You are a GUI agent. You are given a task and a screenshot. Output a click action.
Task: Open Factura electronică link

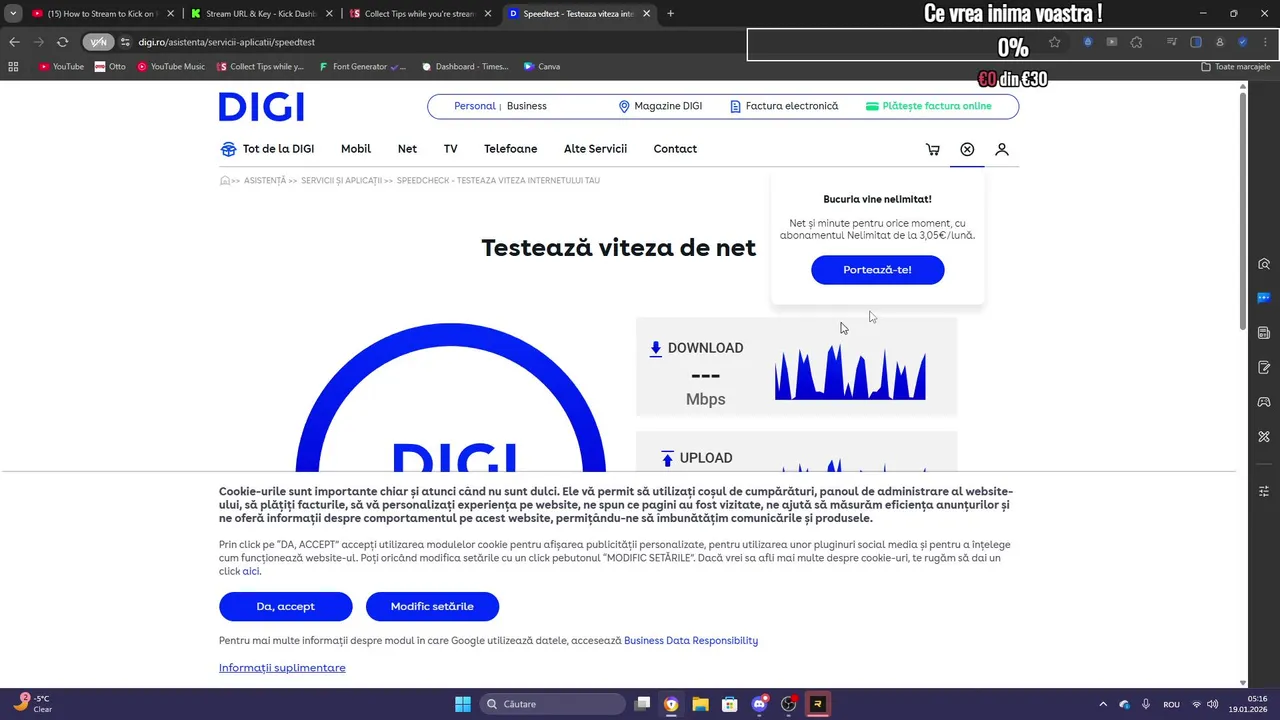click(x=784, y=106)
